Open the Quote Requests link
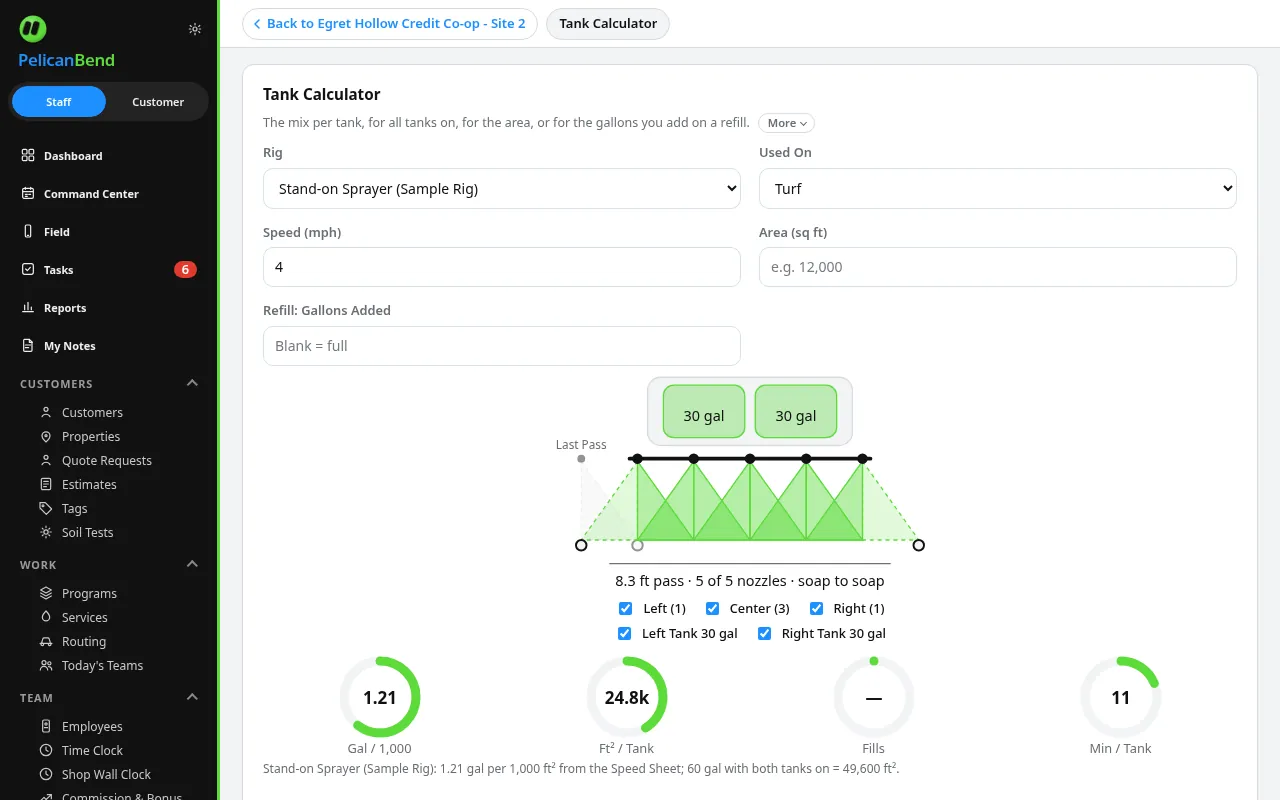 coord(107,460)
